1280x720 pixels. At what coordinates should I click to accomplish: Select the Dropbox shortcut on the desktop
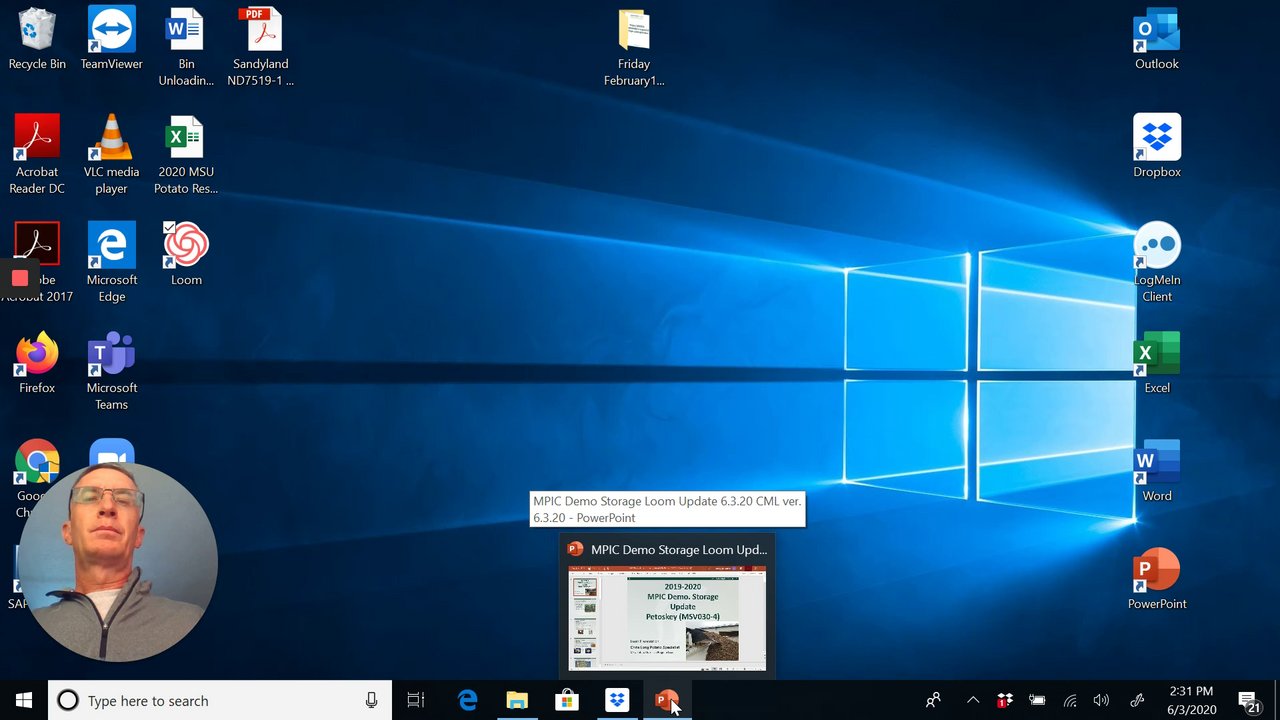click(1157, 147)
